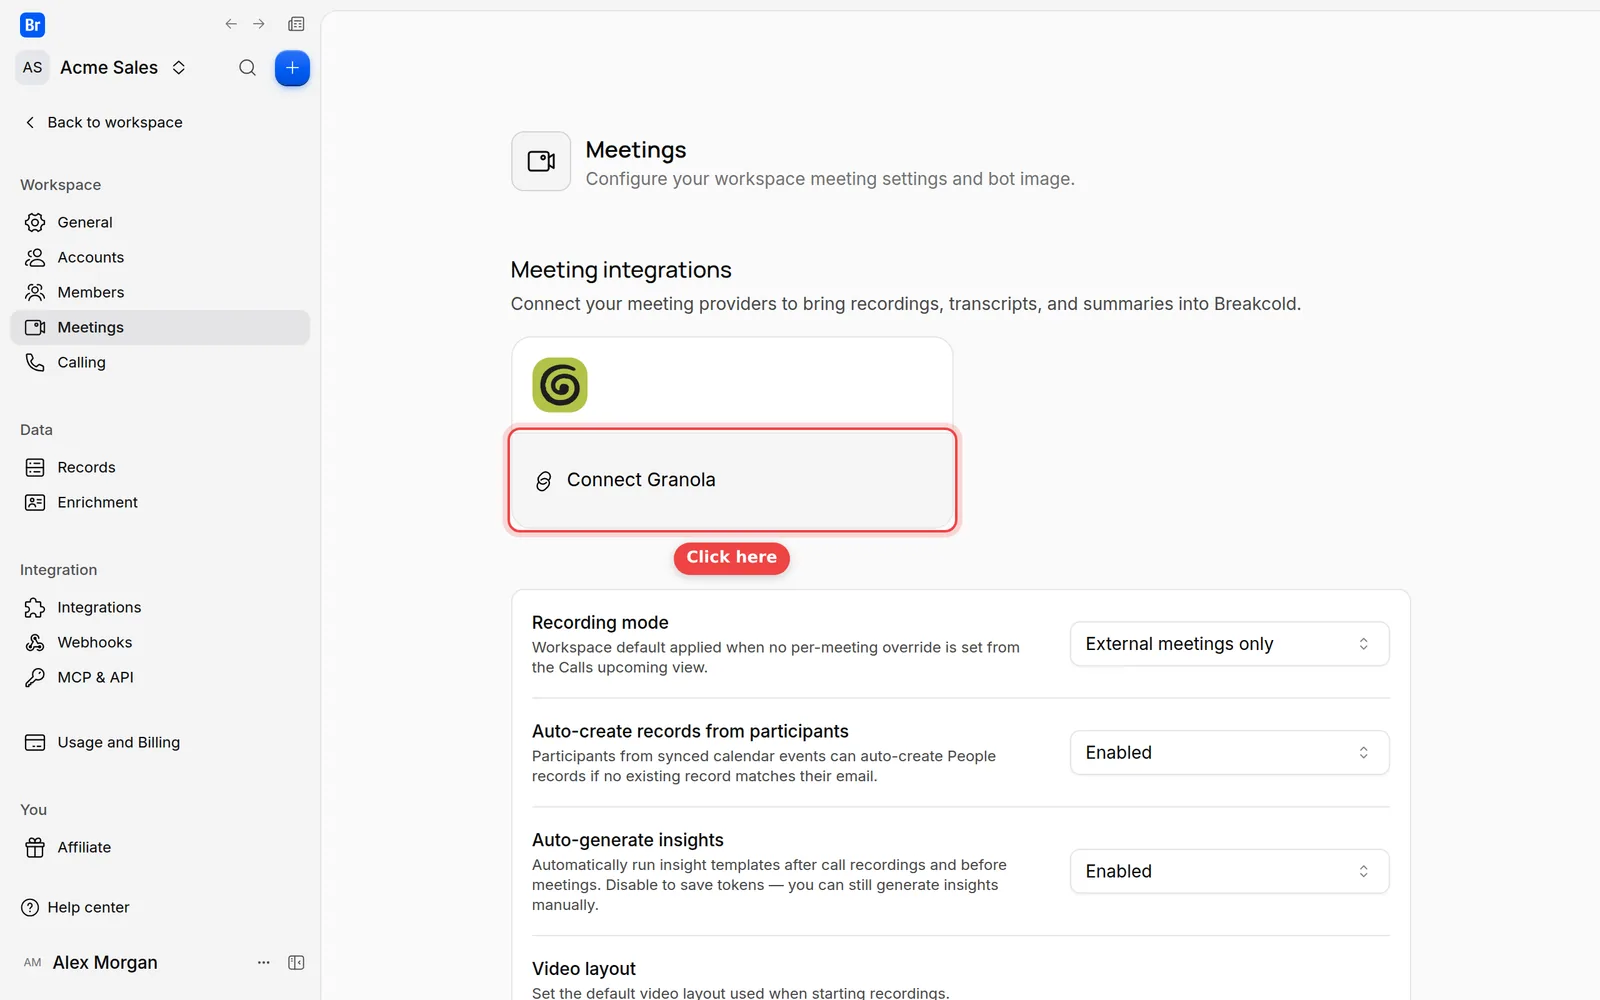This screenshot has width=1600, height=1000.
Task: Open General settings in sidebar
Action: pos(160,222)
